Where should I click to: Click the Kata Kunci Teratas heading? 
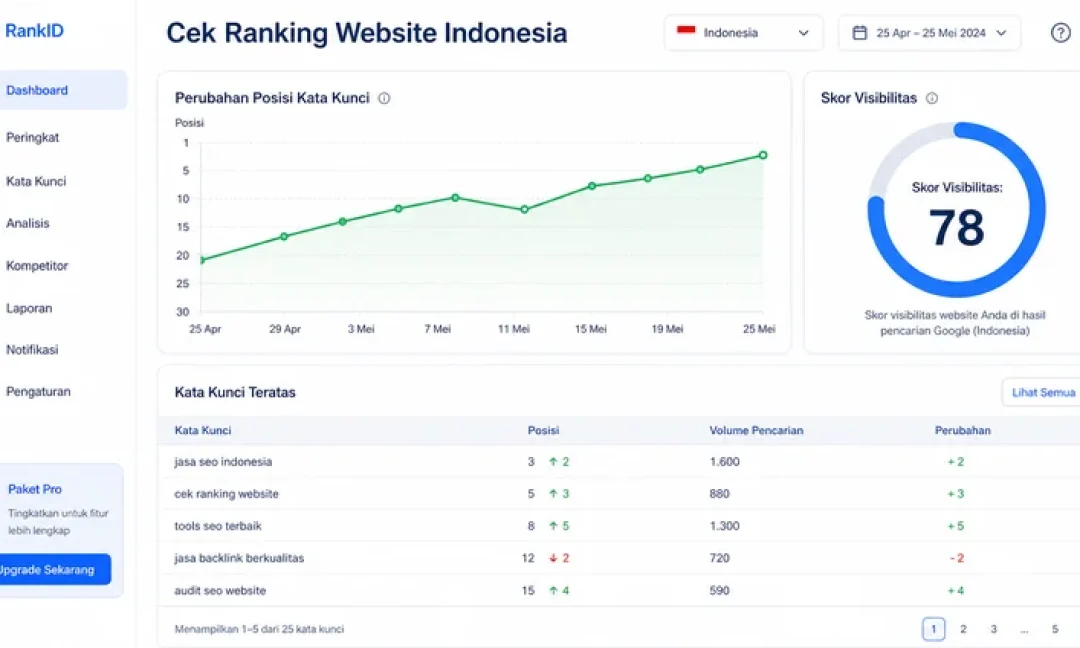[235, 393]
